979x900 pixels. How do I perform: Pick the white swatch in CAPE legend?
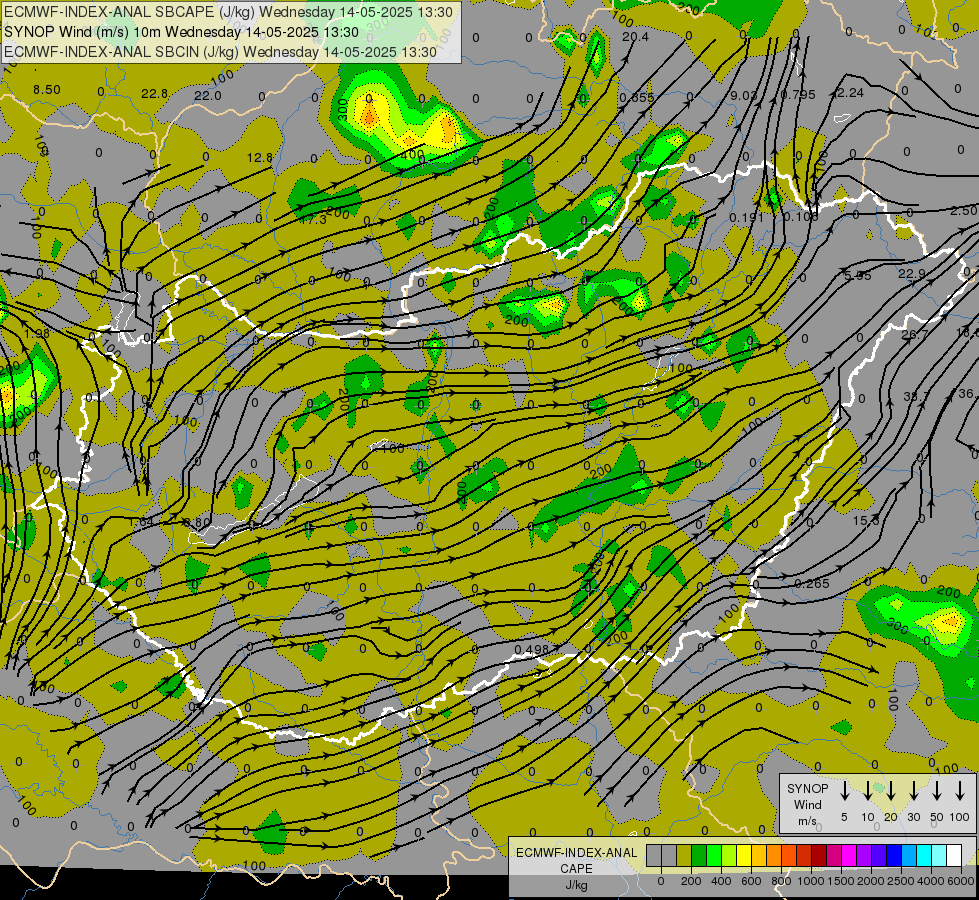955,855
